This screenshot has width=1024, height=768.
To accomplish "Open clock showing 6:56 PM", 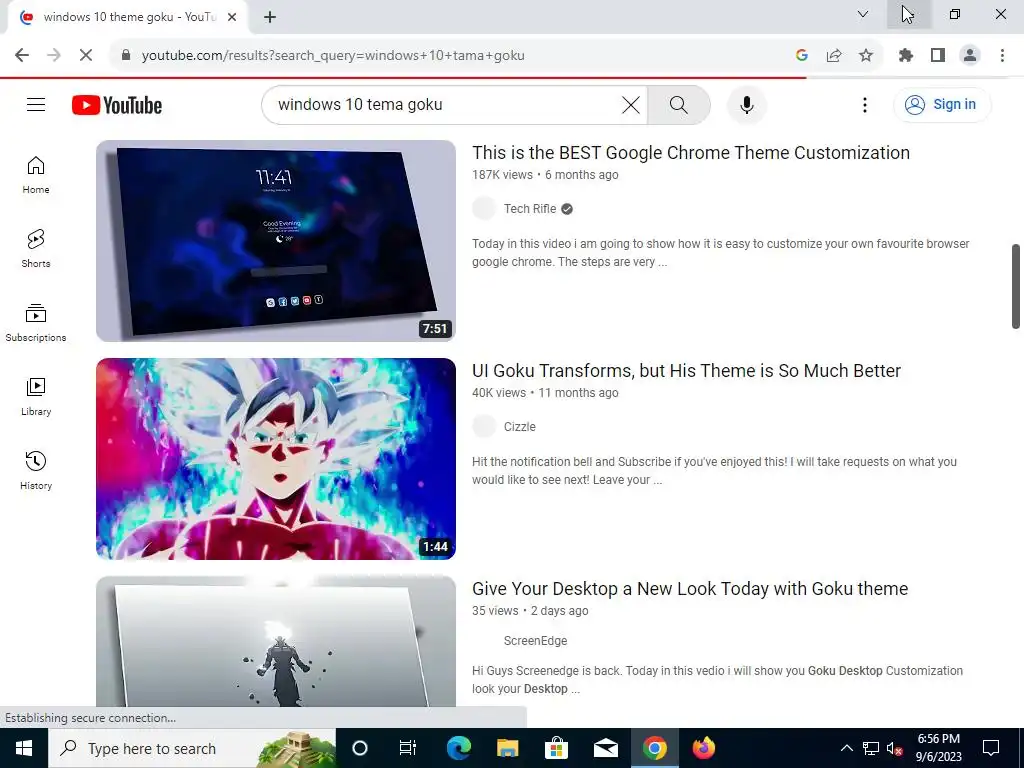I will tap(938, 748).
